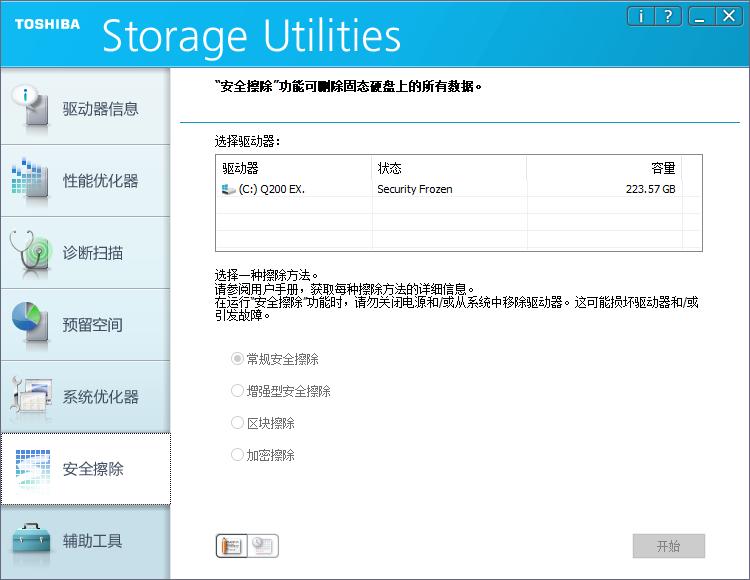This screenshot has width=750, height=580.
Task: Click the 选择驱动器: label
Action: (247, 142)
